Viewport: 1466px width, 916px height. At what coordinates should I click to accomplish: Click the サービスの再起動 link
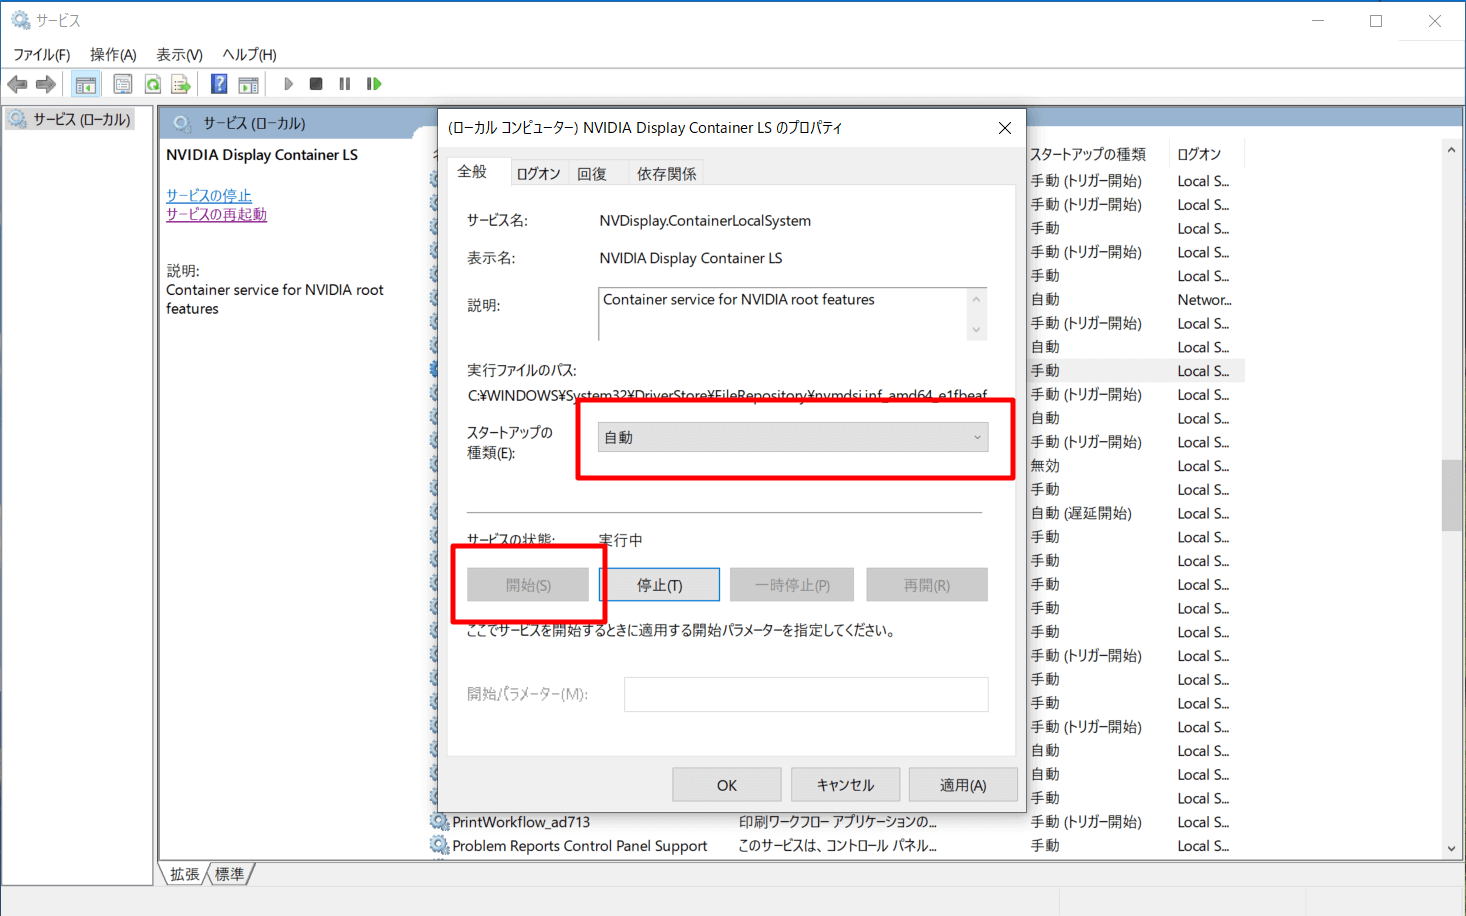pyautogui.click(x=216, y=214)
